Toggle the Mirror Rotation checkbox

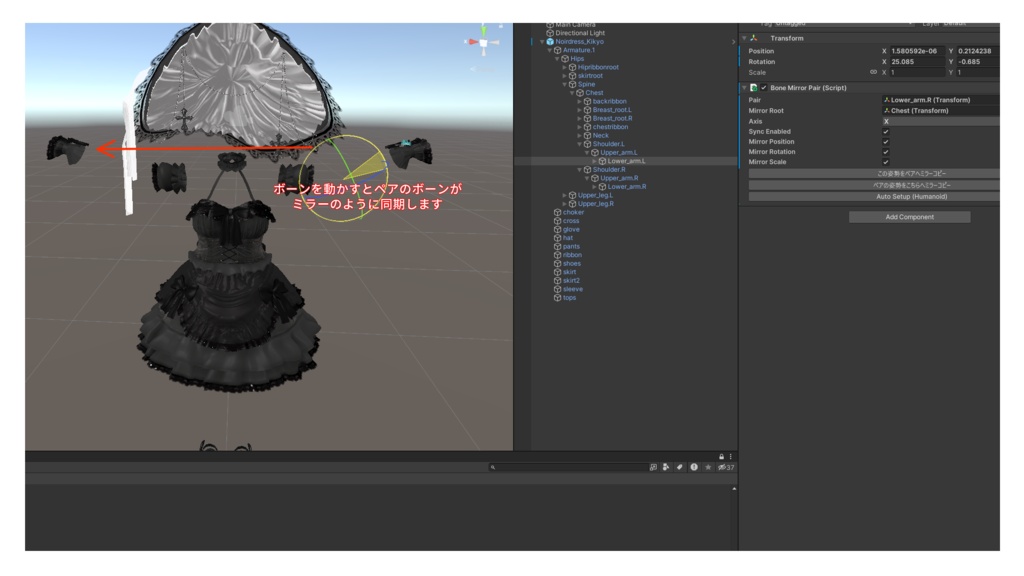point(886,152)
